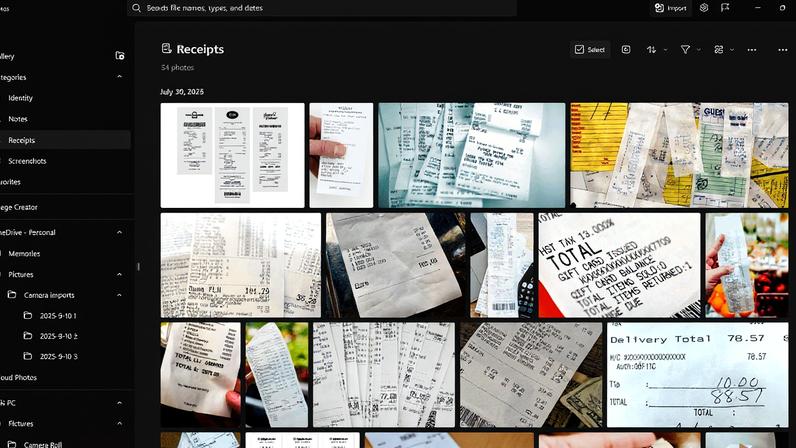Click the 2025-9-10 1 folder icon
796x448 pixels.
28,315
